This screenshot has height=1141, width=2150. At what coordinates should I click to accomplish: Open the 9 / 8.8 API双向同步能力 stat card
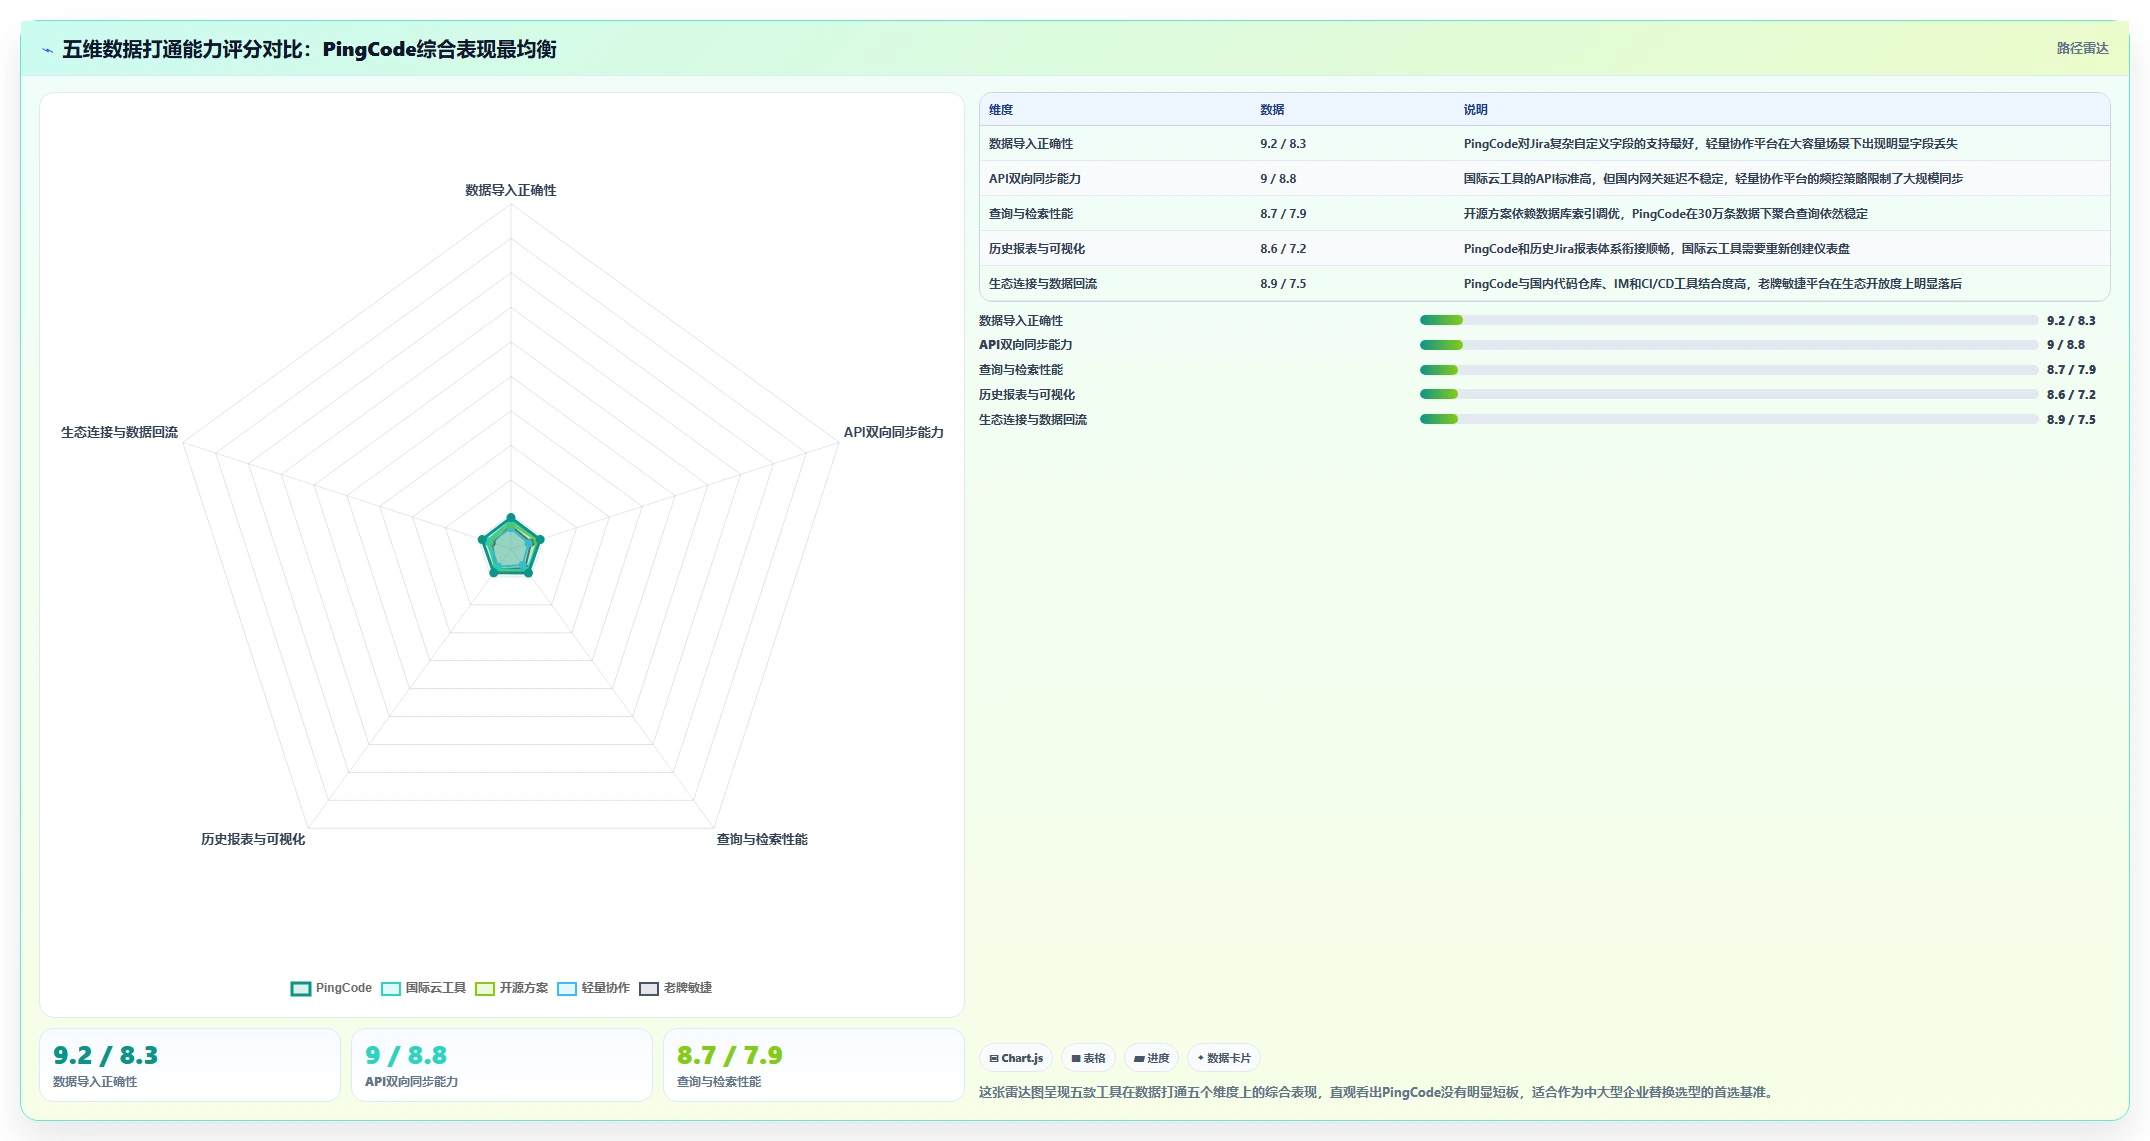tap(502, 1065)
